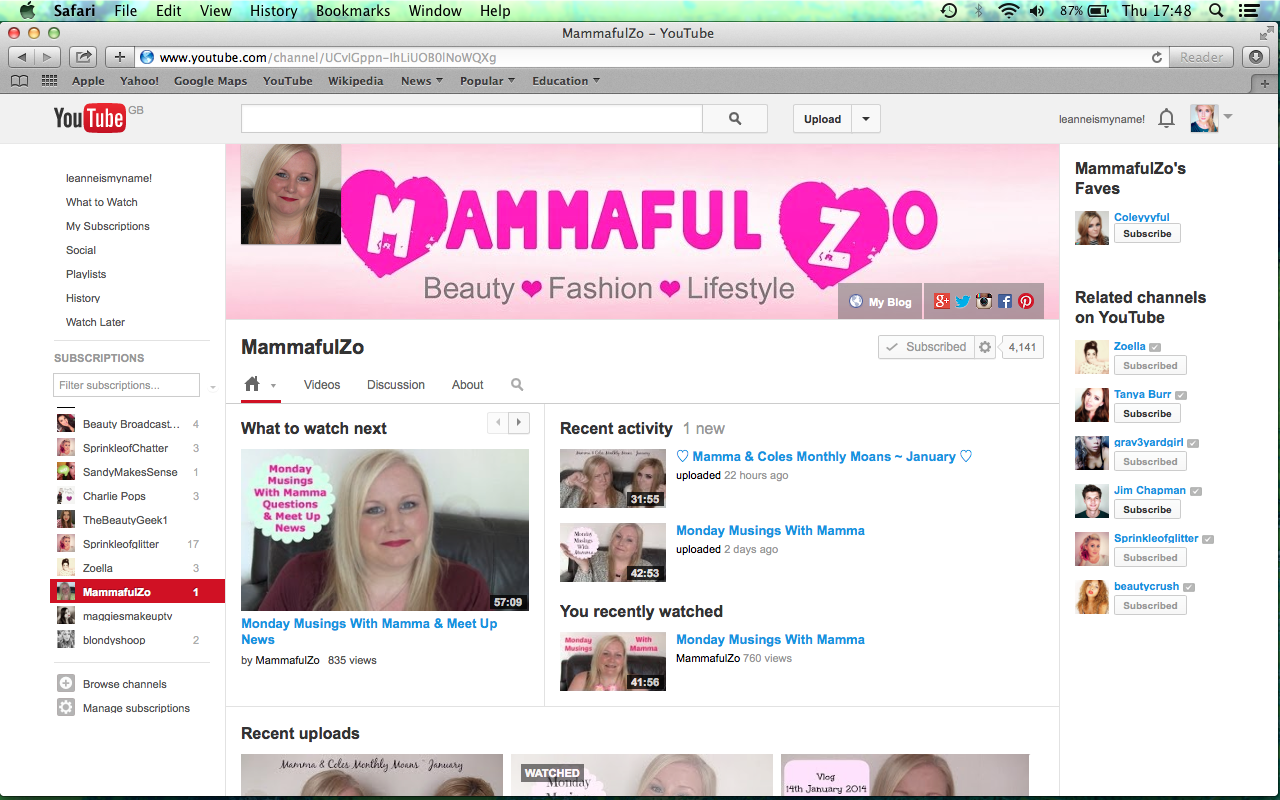Open the dropdown arrow beside the home tab
Image resolution: width=1280 pixels, height=800 pixels.
(x=273, y=386)
